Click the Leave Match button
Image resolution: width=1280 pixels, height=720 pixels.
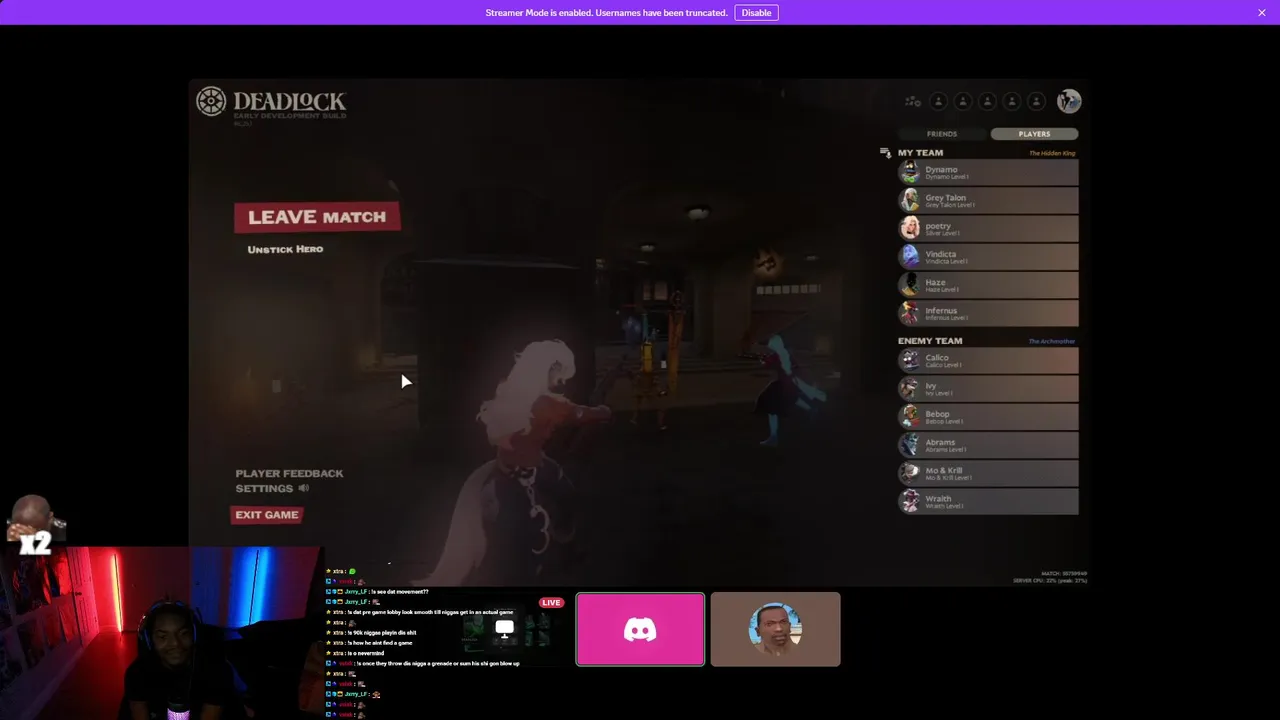pyautogui.click(x=317, y=217)
